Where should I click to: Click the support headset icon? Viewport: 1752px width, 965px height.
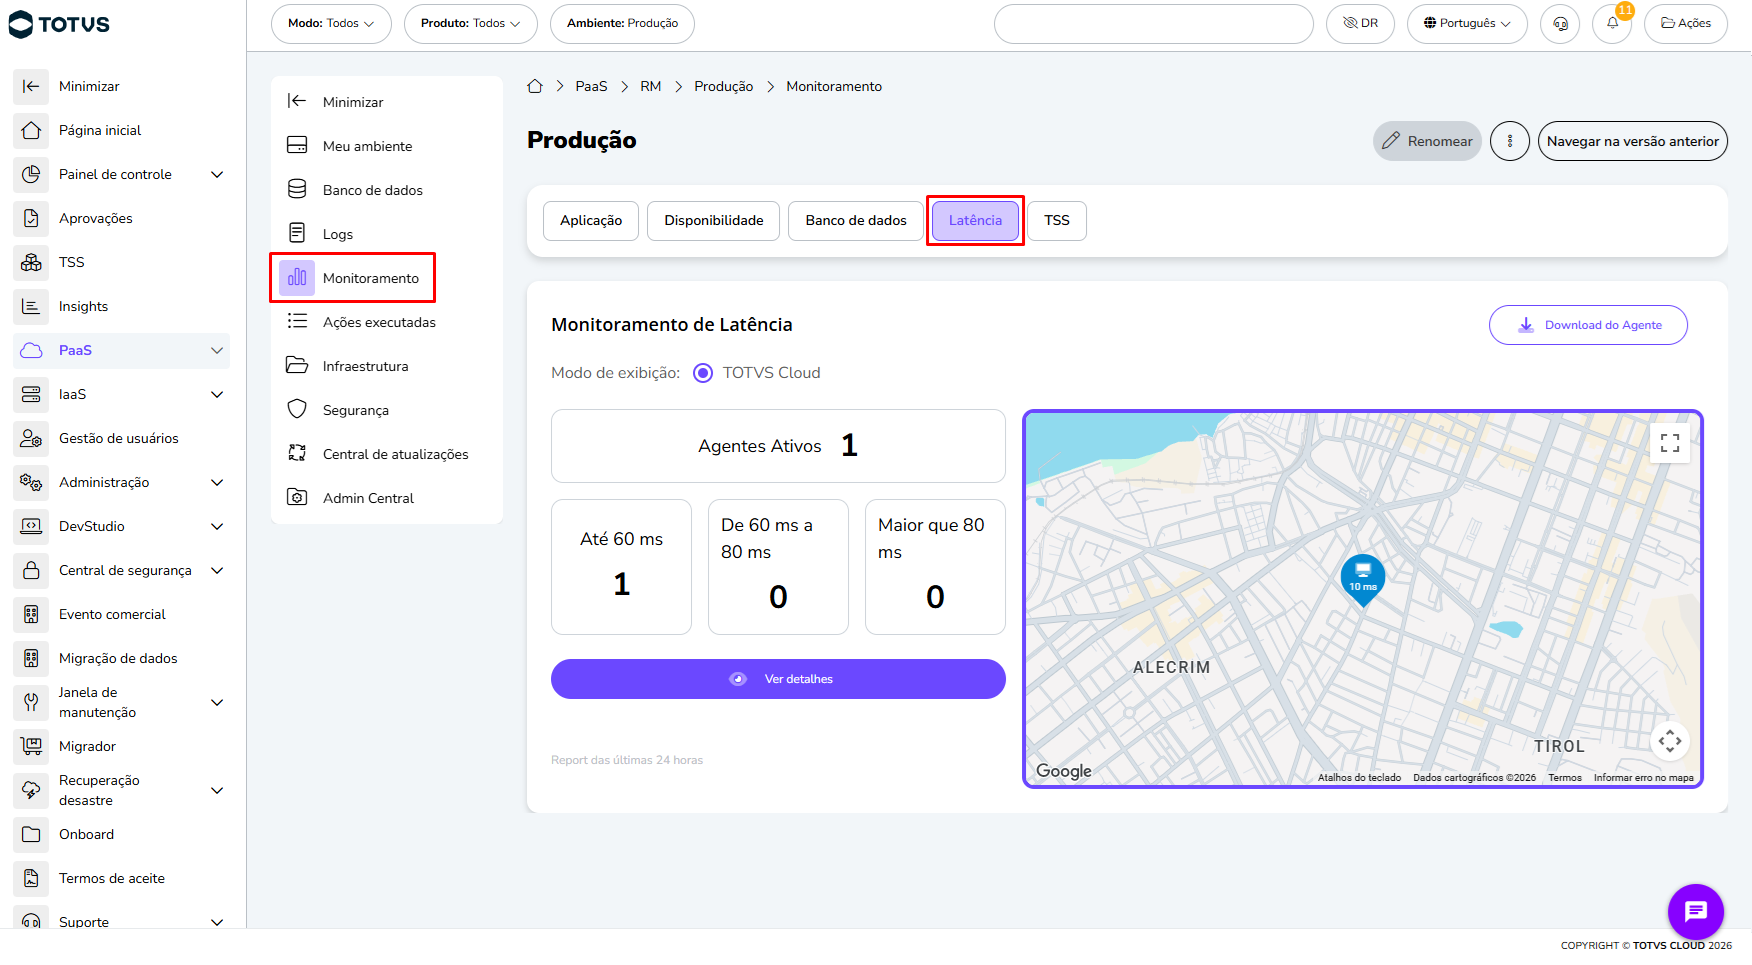tap(1560, 24)
